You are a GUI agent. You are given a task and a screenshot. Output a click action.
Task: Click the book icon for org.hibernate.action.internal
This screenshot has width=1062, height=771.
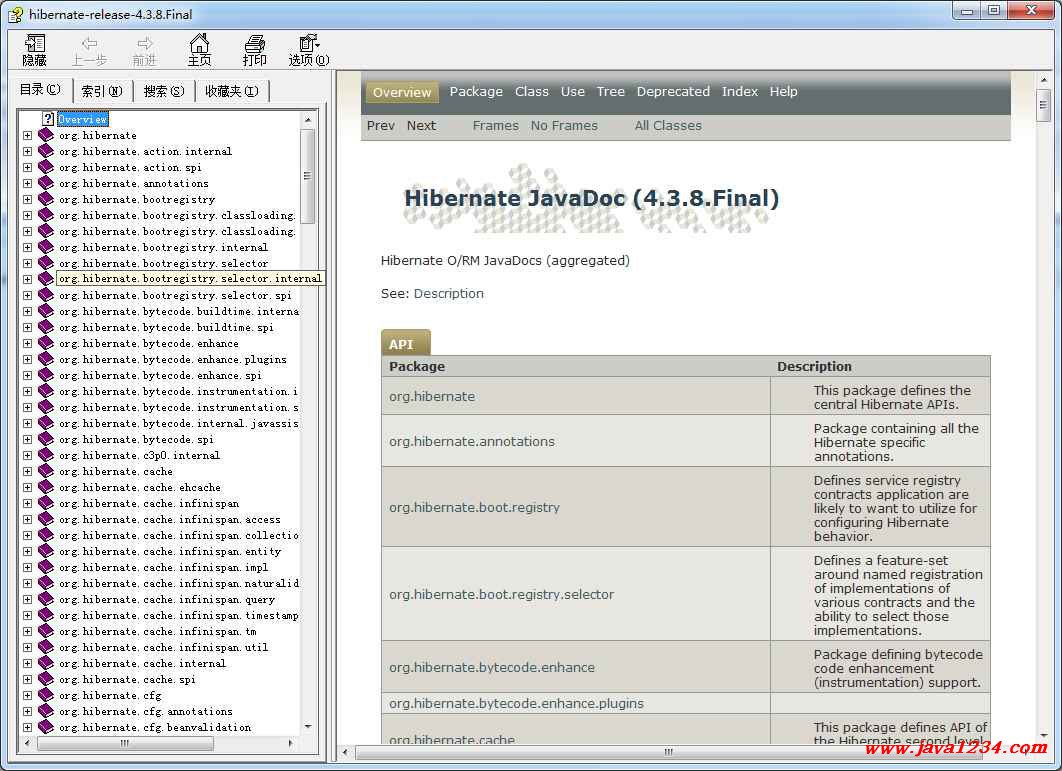[45, 151]
